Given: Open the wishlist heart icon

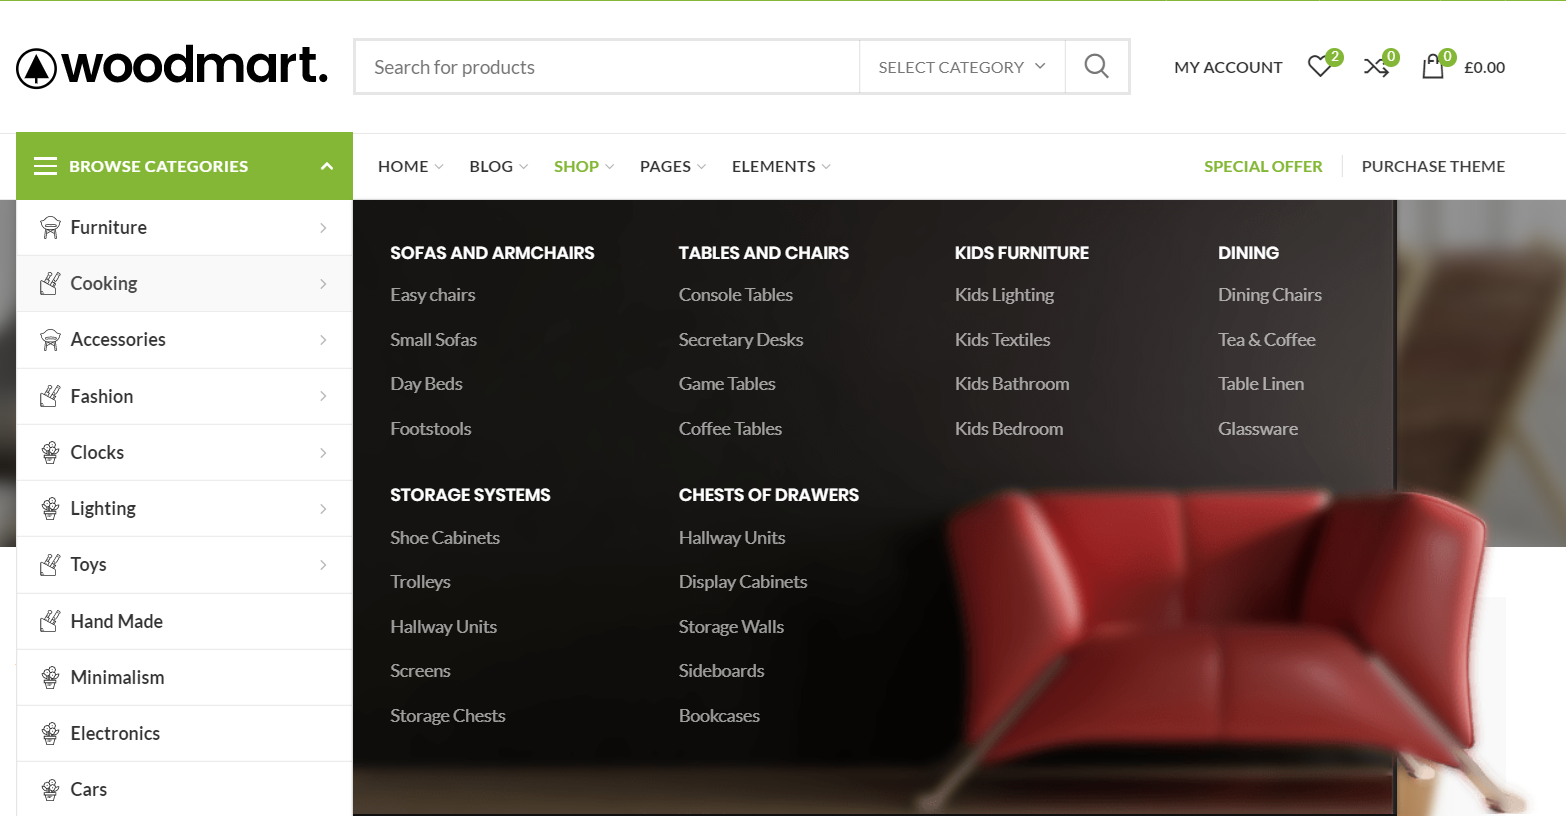Looking at the screenshot, I should tap(1320, 67).
